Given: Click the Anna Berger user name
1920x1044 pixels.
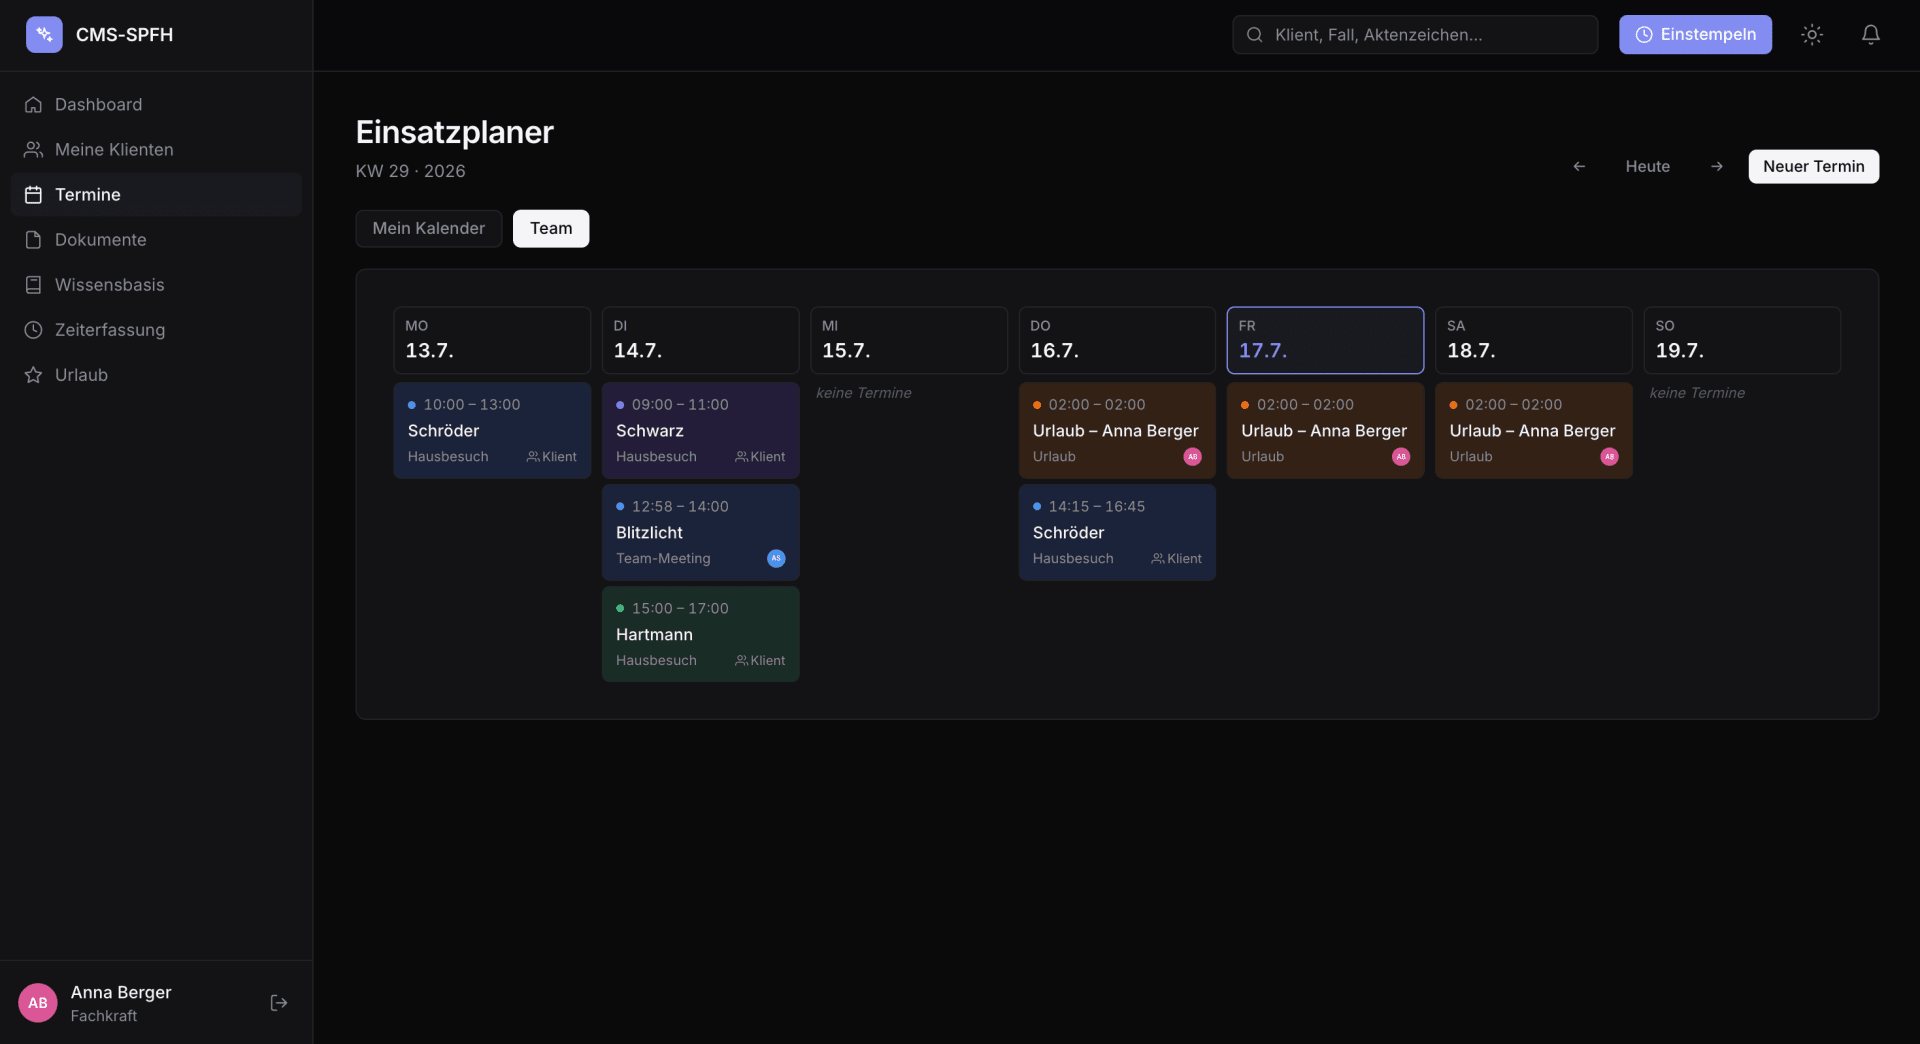Looking at the screenshot, I should tap(121, 992).
